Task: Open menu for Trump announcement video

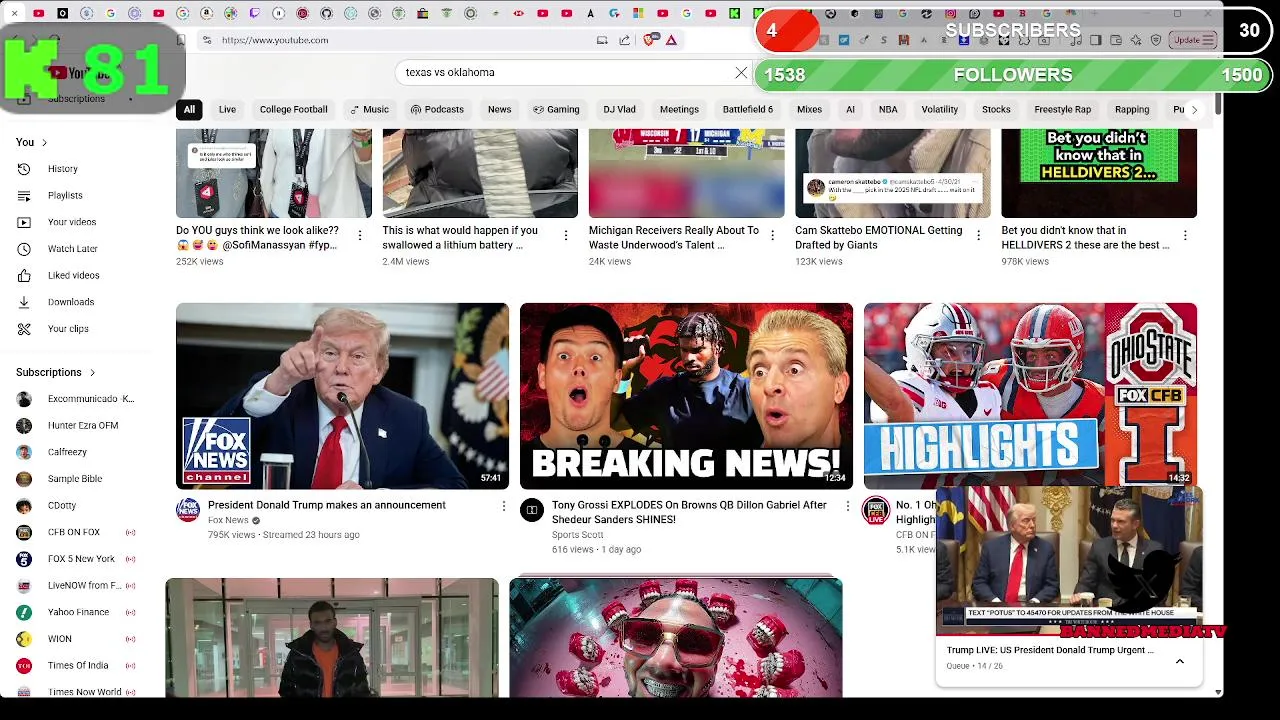Action: (503, 507)
